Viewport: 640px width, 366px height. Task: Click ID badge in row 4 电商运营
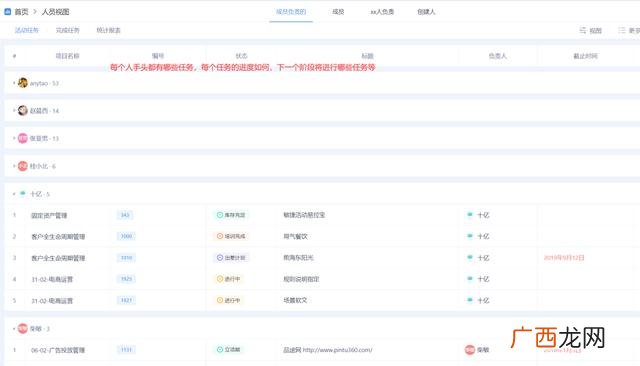[126, 279]
